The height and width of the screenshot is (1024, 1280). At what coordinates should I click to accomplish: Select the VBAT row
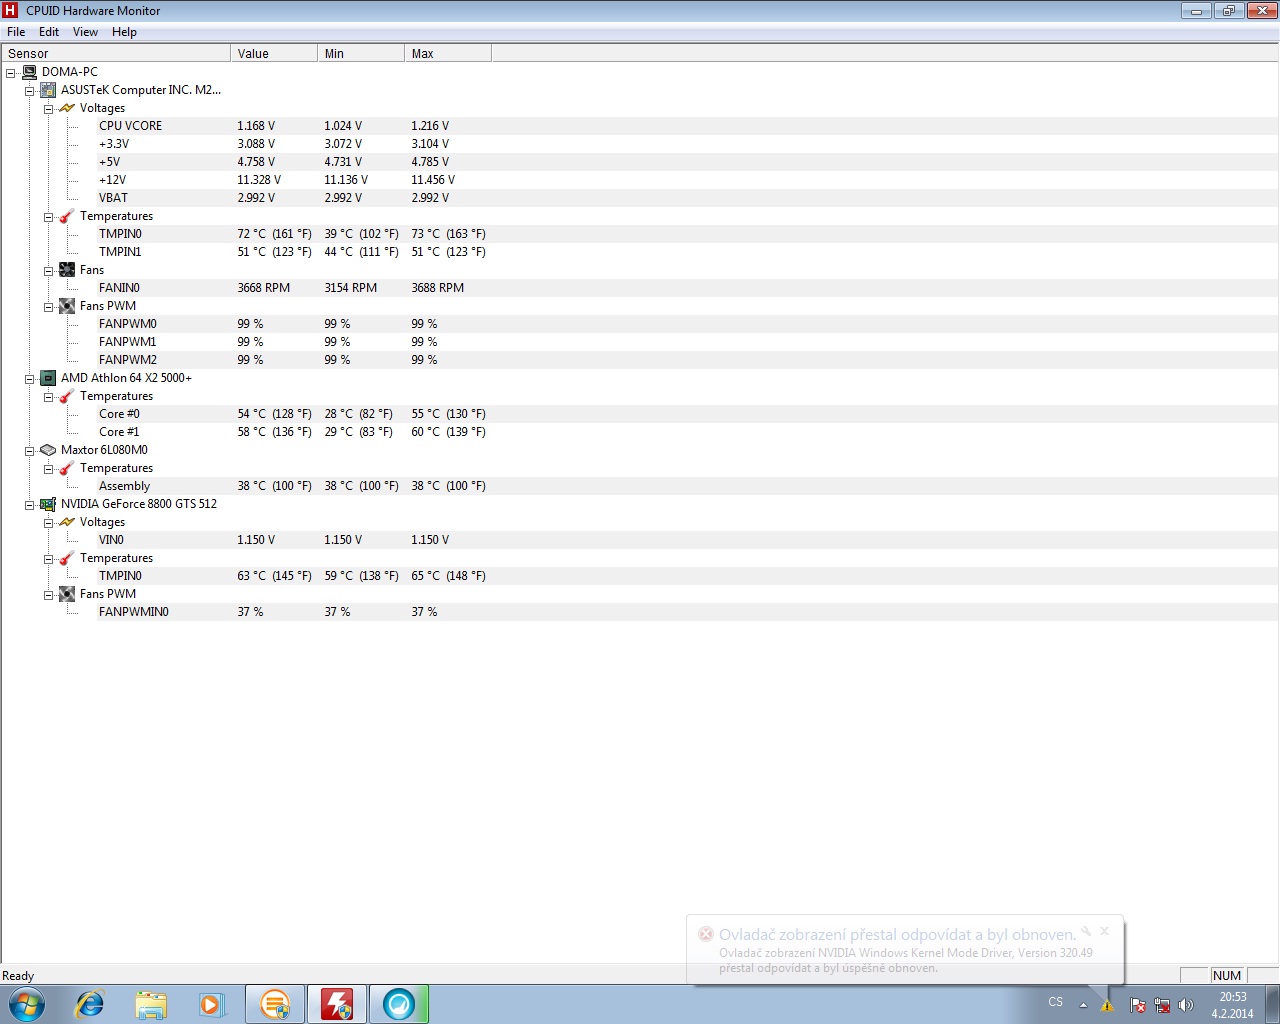(x=688, y=198)
